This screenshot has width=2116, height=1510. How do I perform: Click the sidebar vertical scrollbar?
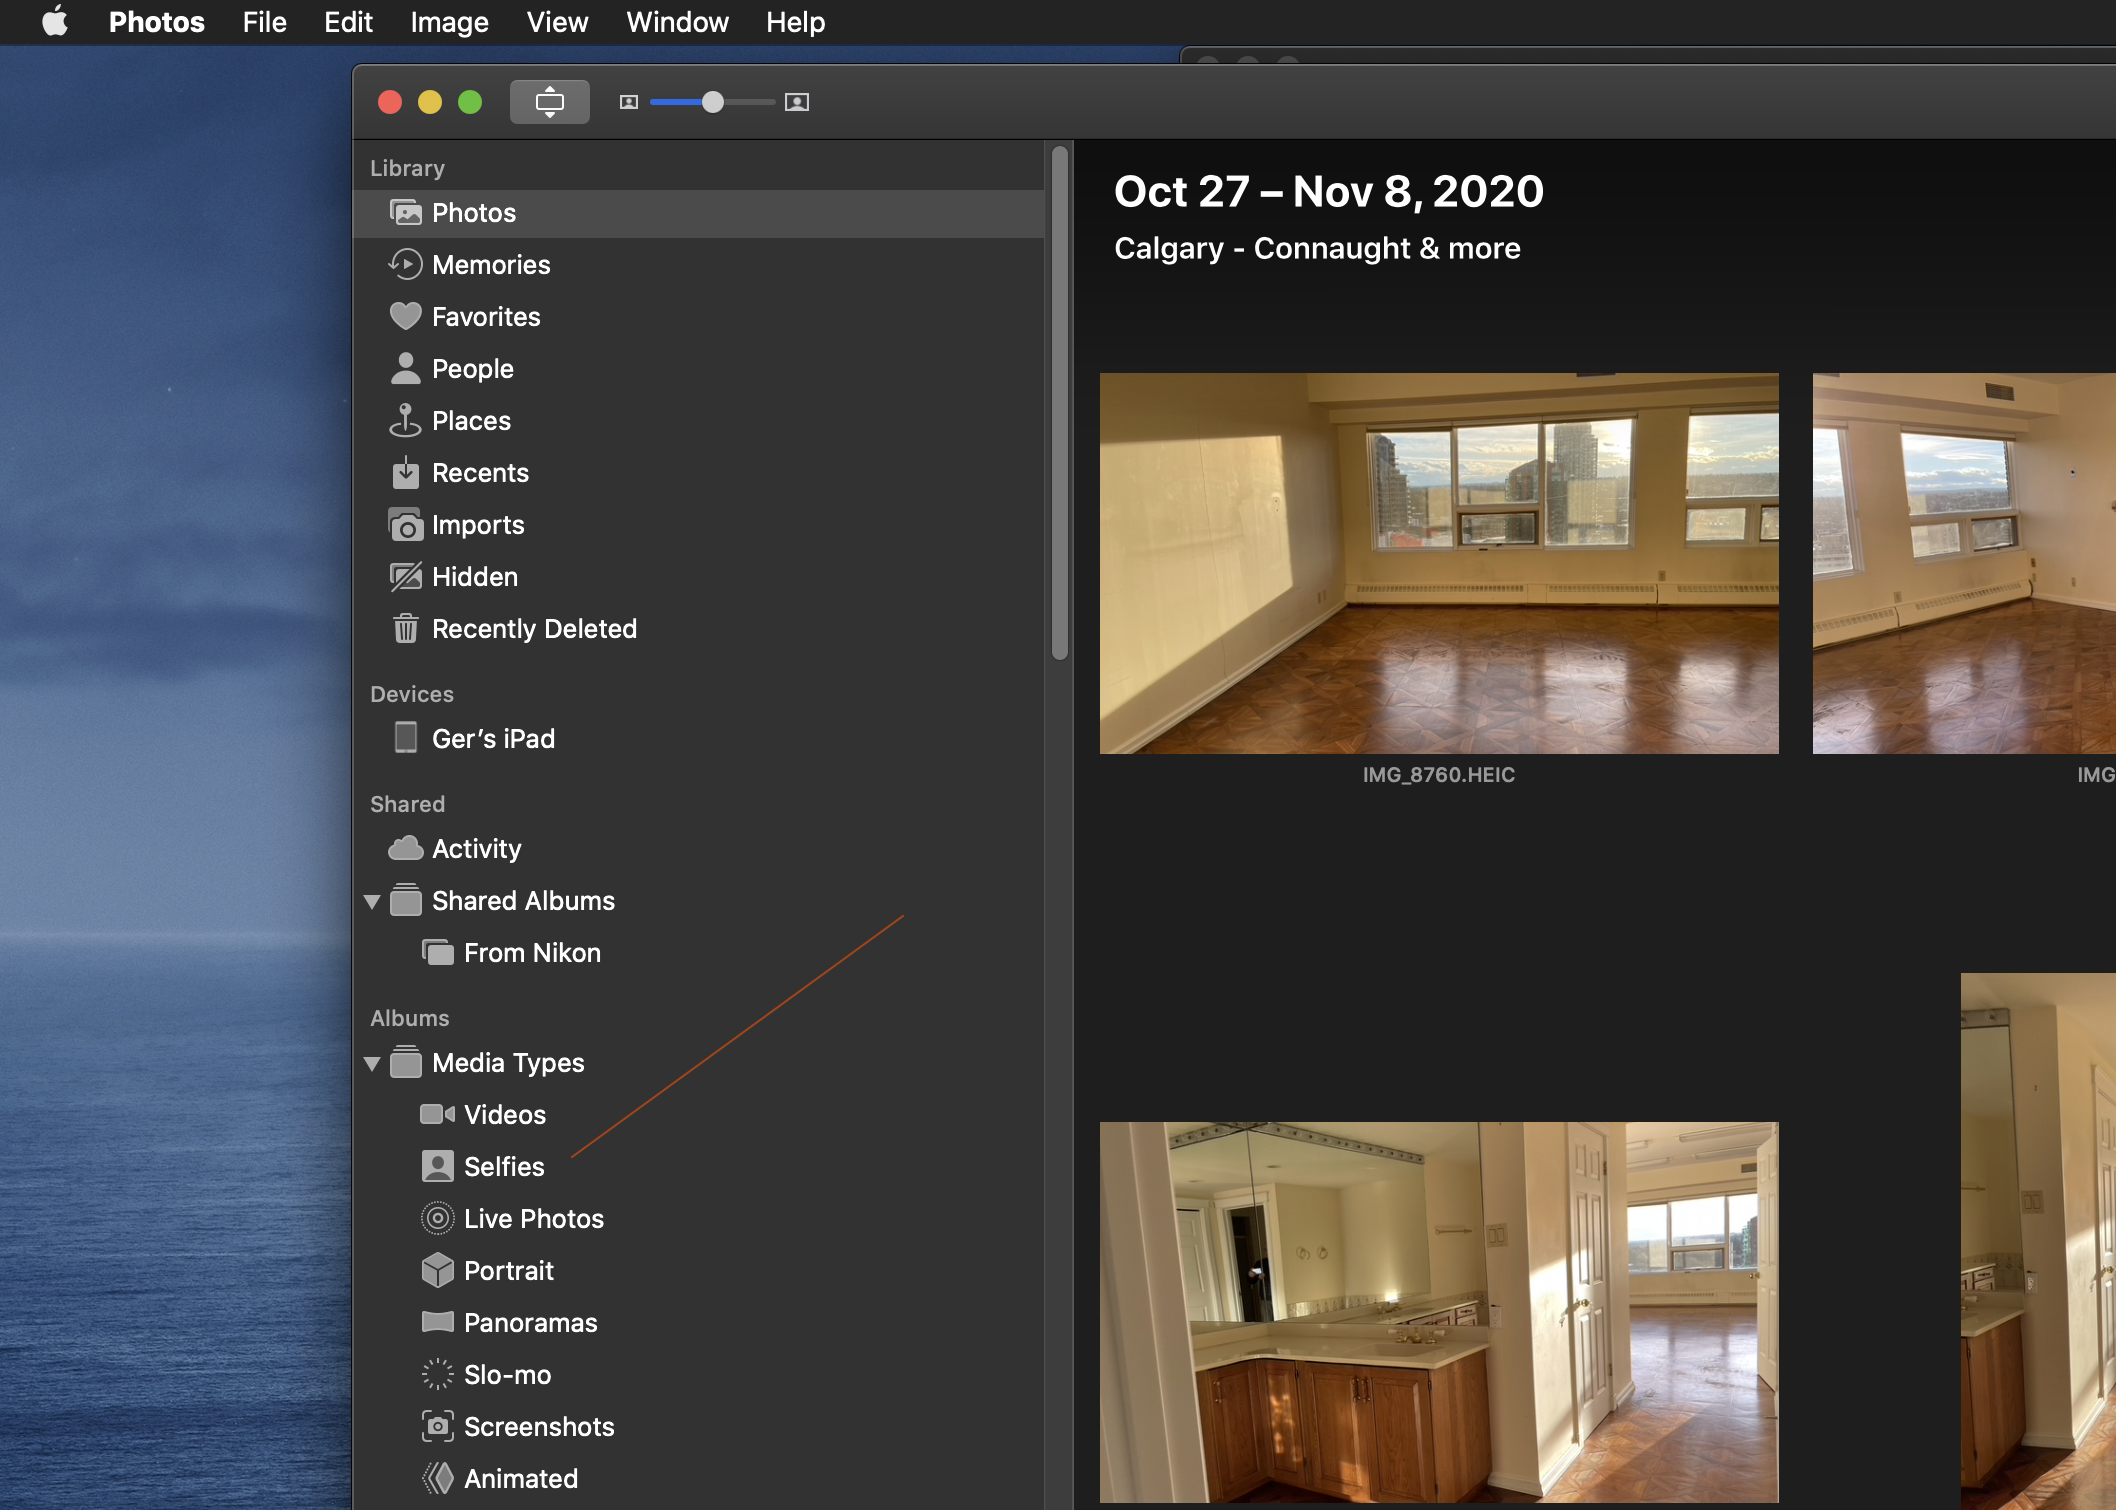pos(1060,400)
